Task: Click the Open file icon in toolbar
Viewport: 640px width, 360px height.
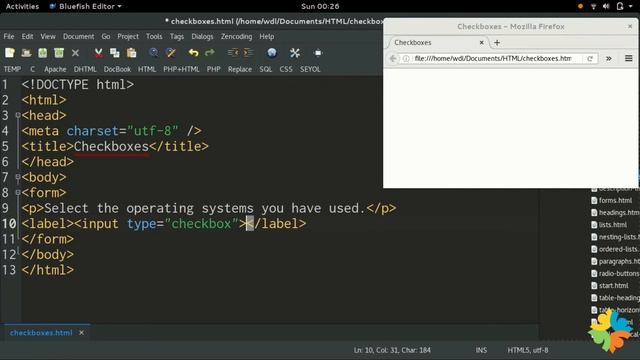Action: click(26, 53)
